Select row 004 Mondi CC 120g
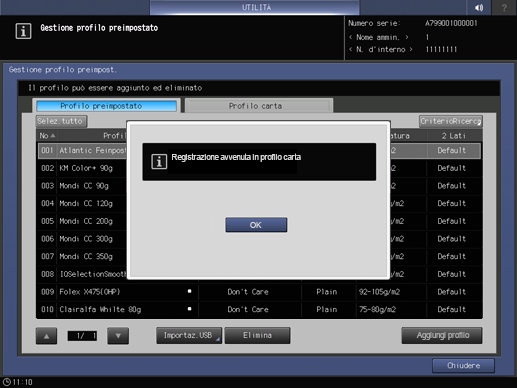Screen dimensions: 517x388 [259, 203]
